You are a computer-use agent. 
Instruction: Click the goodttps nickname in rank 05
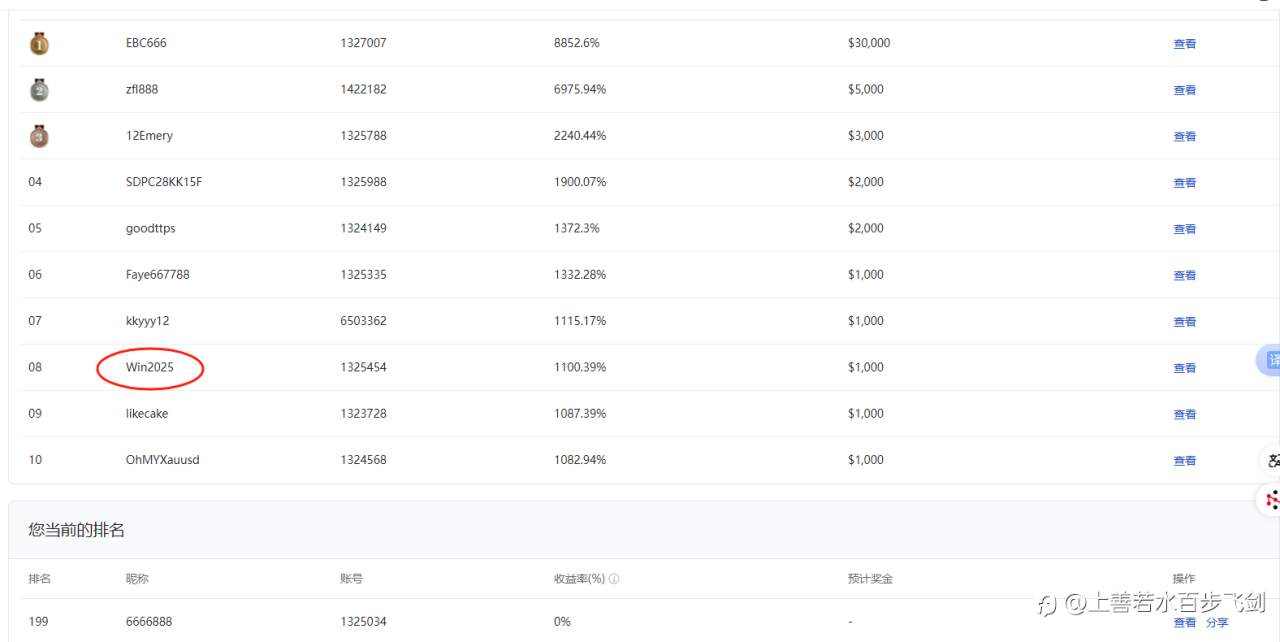pos(150,228)
